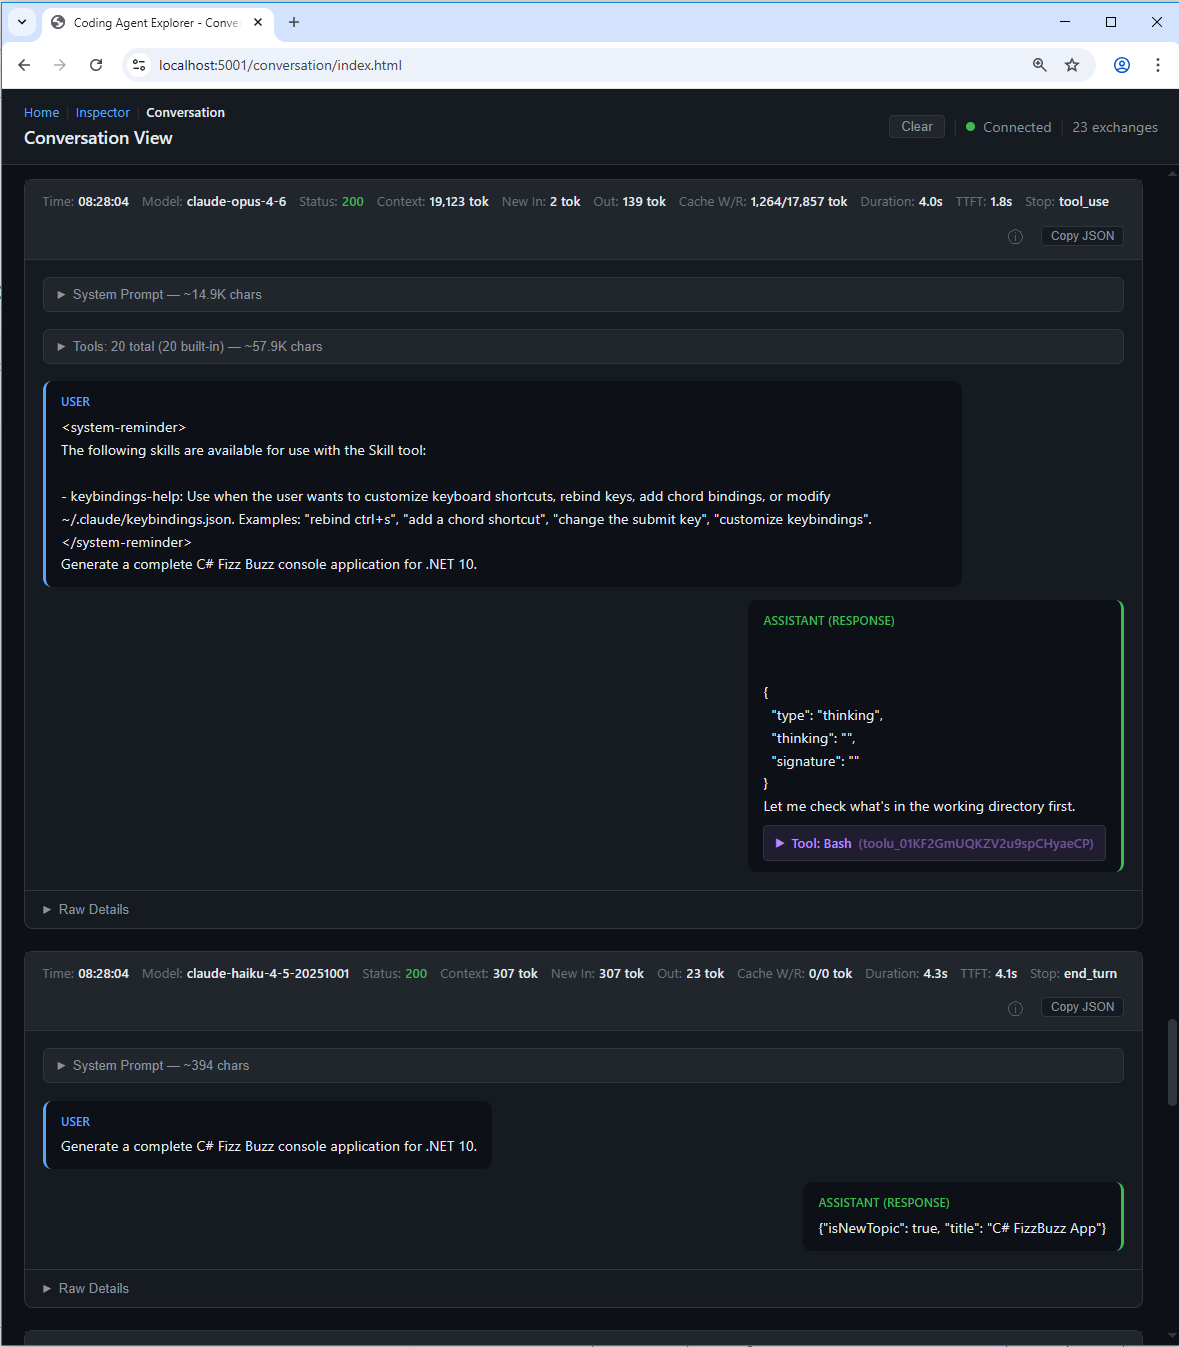The width and height of the screenshot is (1179, 1347).
Task: Click stop reason 'tool_use' value
Action: coord(1084,202)
